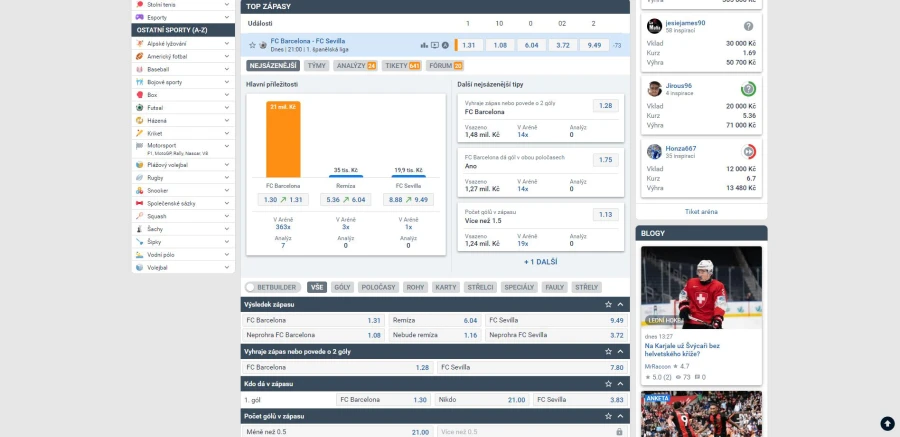This screenshot has width=900, height=437.
Task: Click the Šachy chess piece icon
Action: tap(139, 229)
